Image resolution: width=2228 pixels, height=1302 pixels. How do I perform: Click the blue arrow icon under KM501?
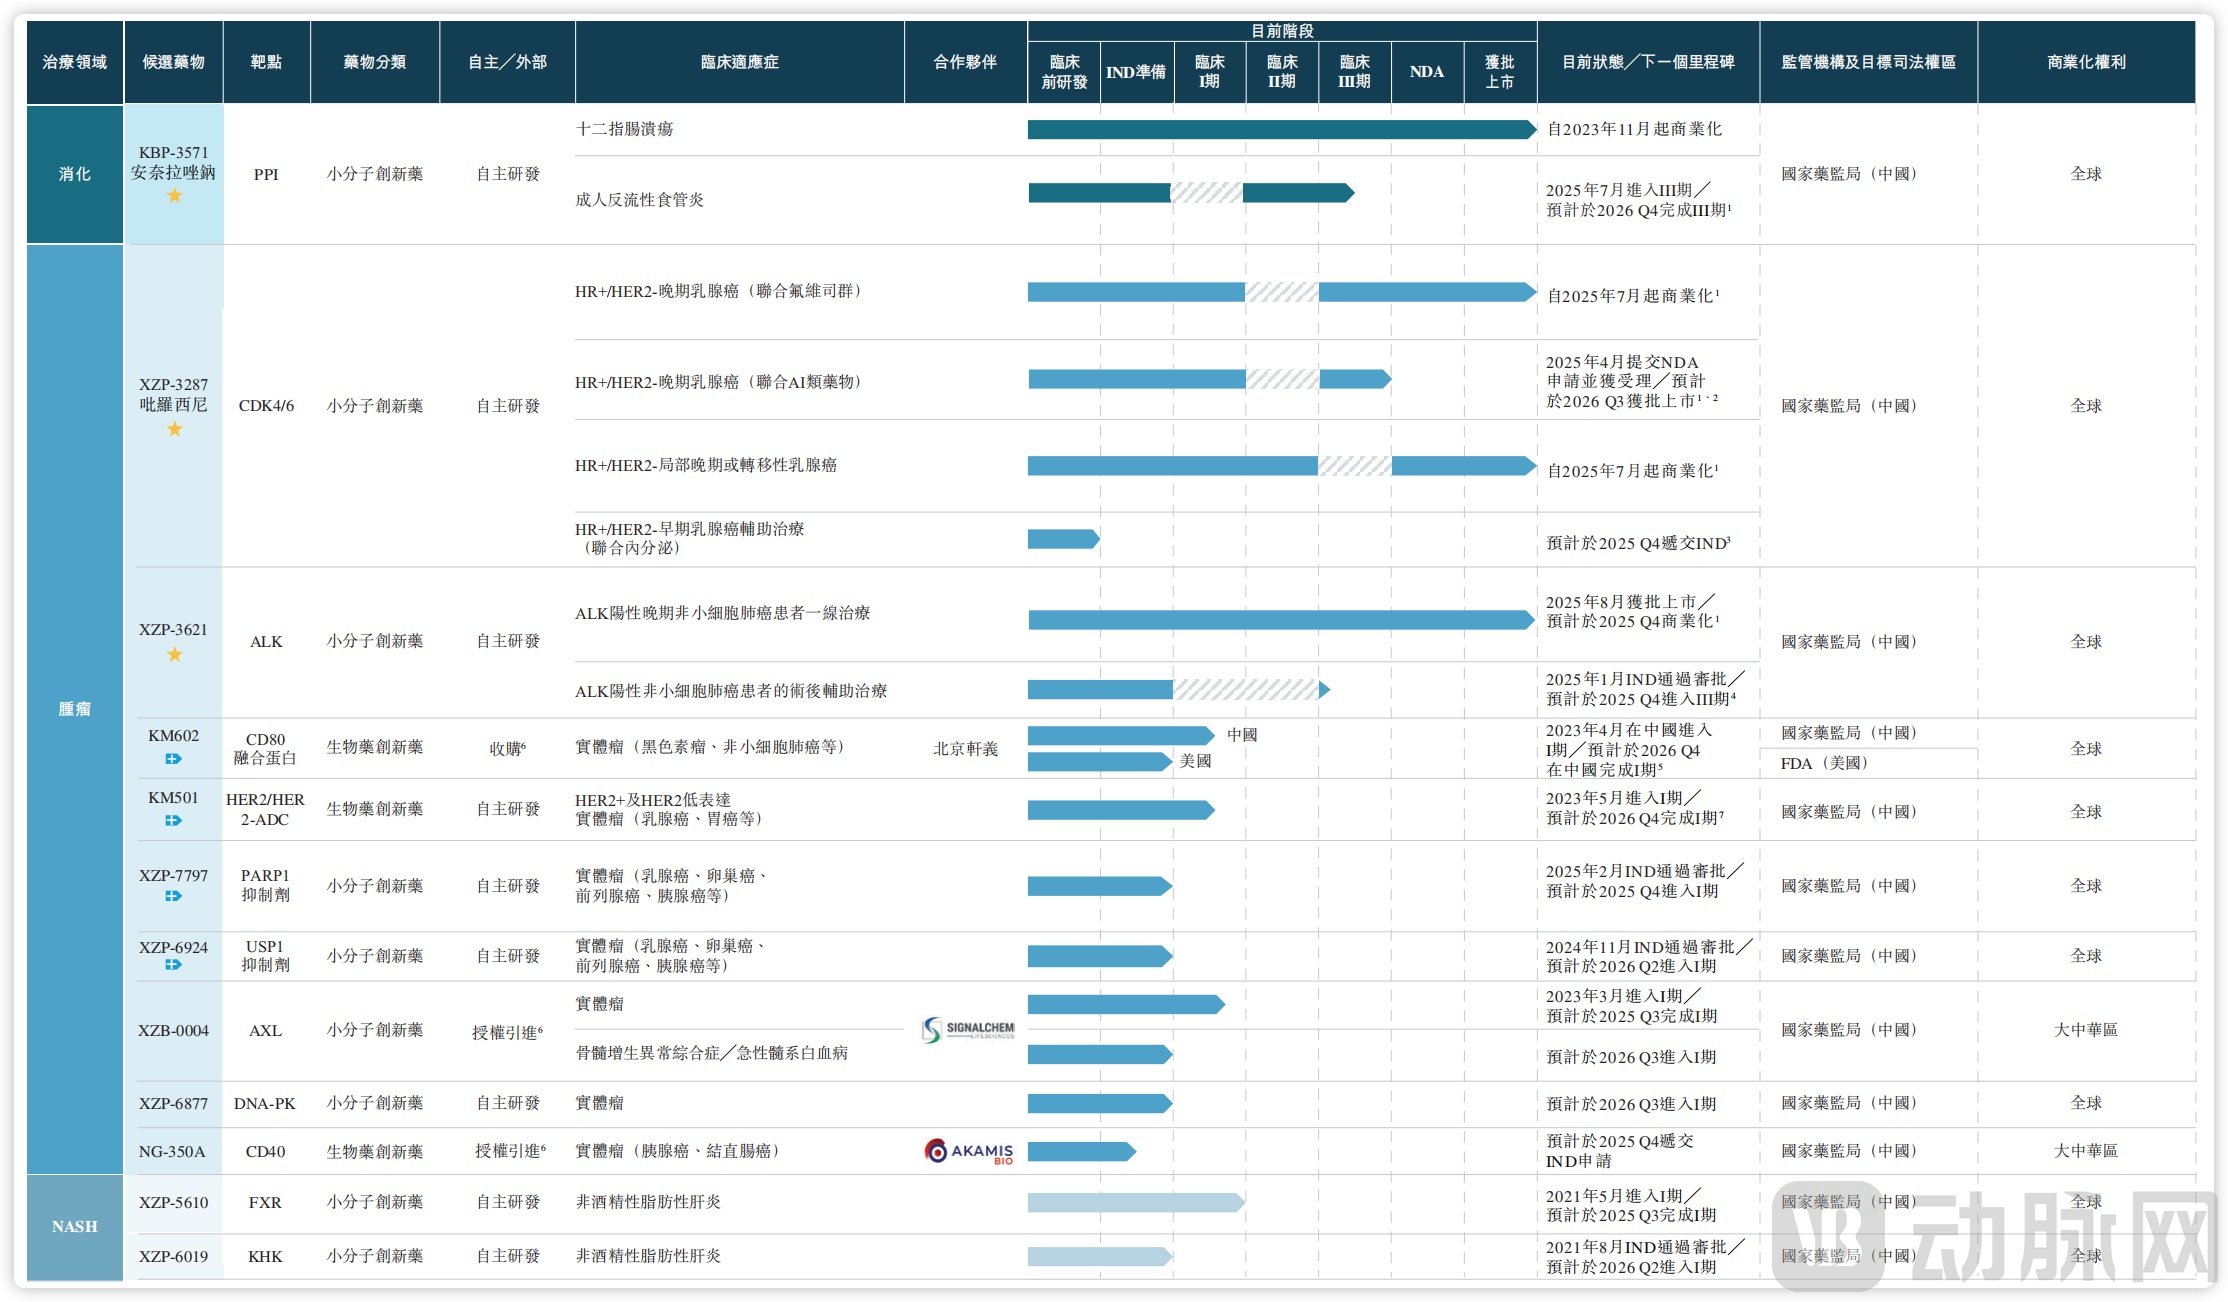[173, 820]
